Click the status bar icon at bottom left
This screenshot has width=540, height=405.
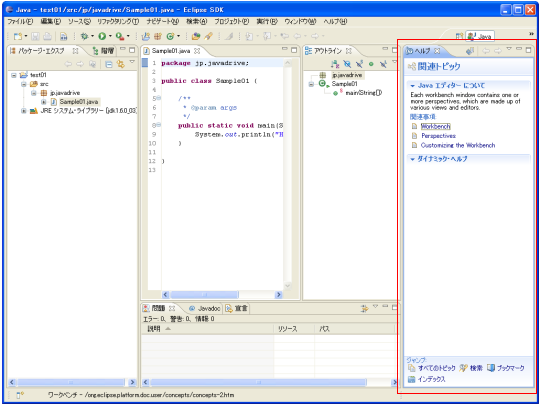[x=20, y=395]
